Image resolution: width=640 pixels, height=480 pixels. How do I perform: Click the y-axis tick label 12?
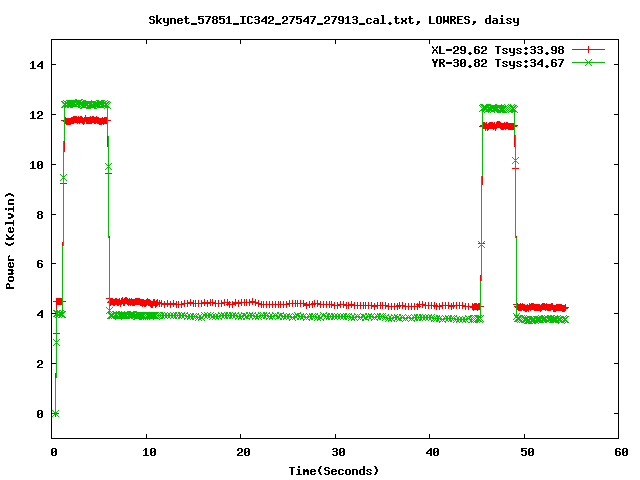coord(36,115)
